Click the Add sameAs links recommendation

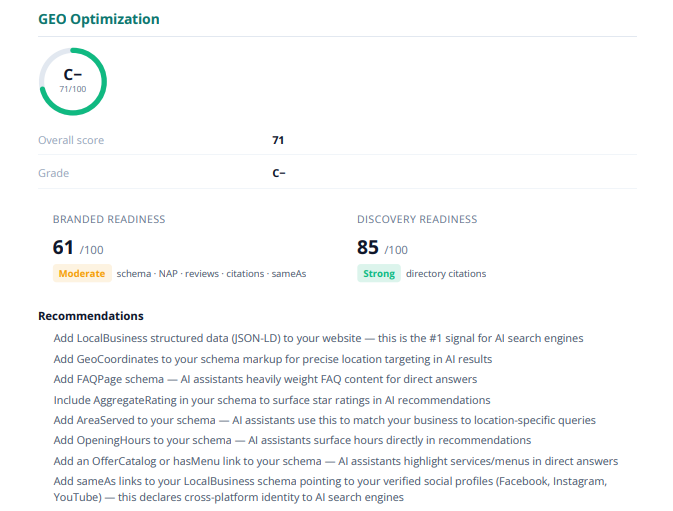click(x=330, y=489)
